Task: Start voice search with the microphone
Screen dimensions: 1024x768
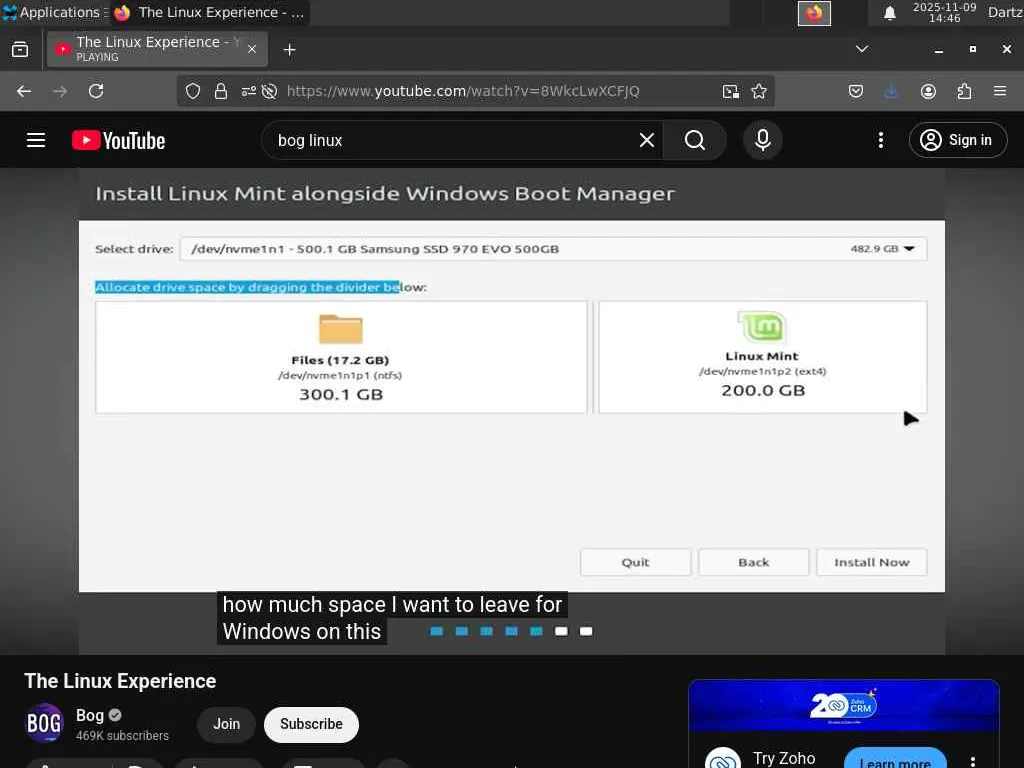Action: 763,140
